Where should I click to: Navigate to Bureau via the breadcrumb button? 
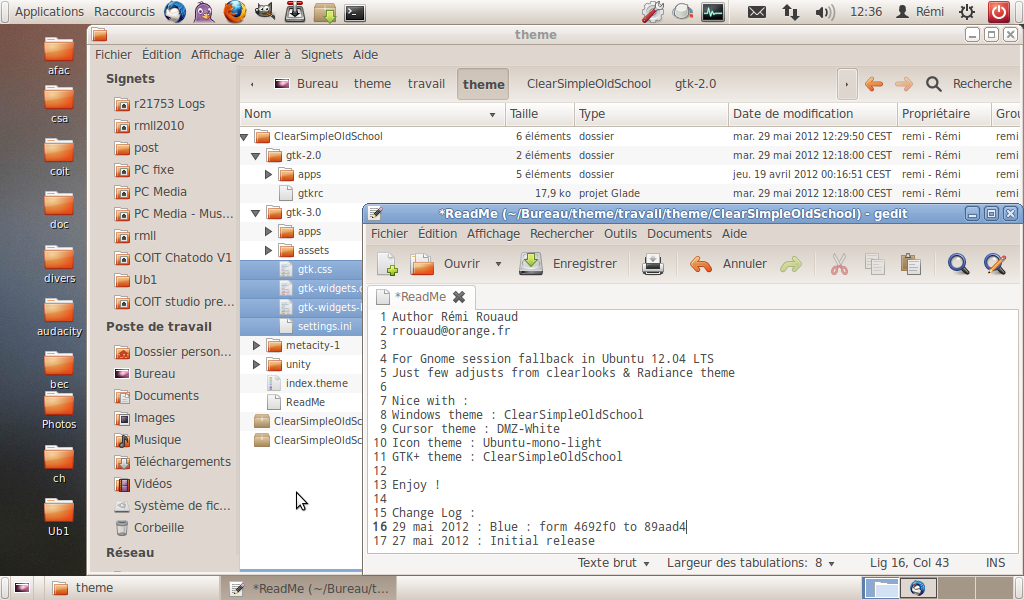tap(320, 84)
